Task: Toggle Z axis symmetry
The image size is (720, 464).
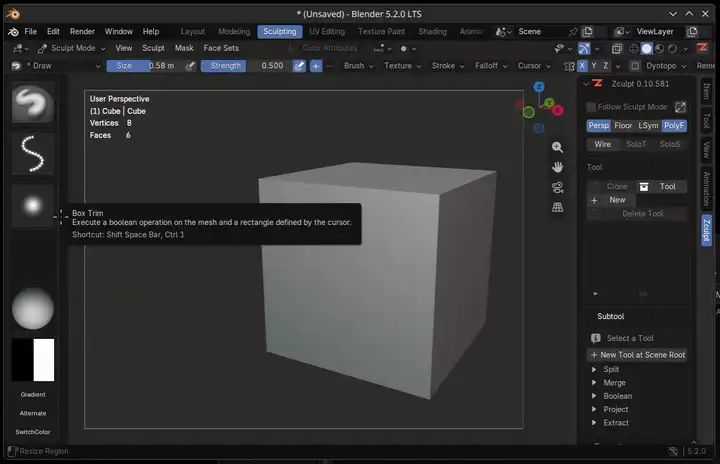Action: pyautogui.click(x=606, y=66)
